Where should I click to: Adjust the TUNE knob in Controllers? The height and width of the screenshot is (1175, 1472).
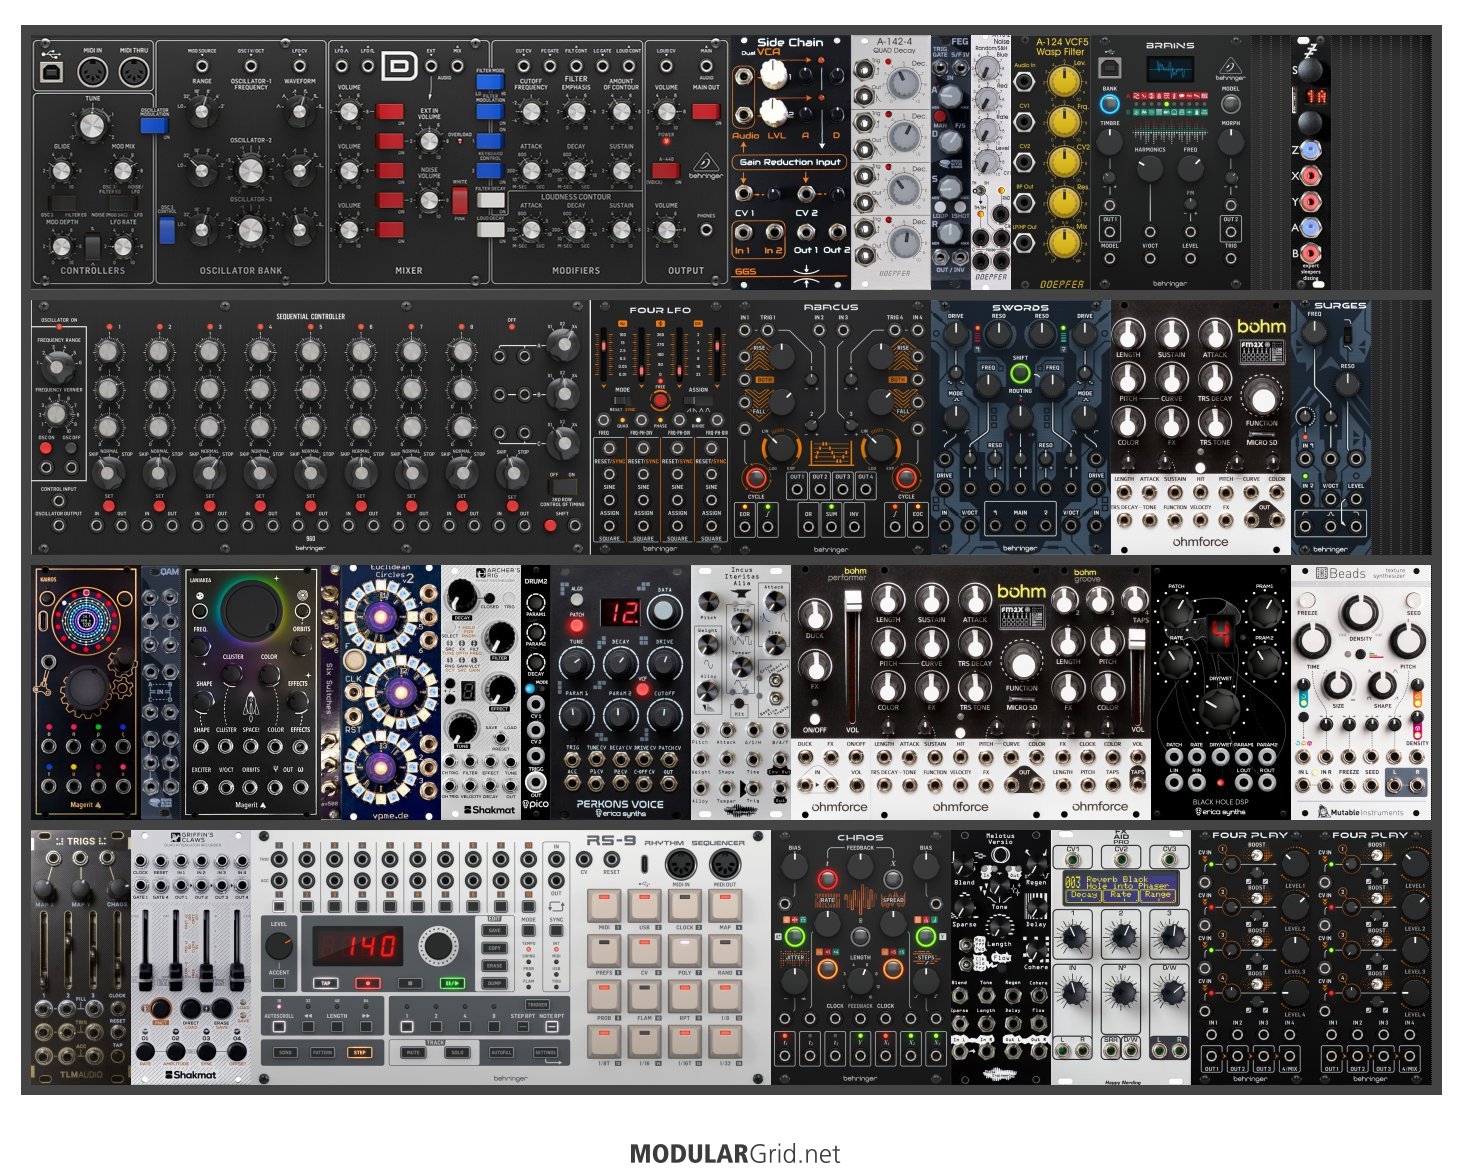point(92,125)
